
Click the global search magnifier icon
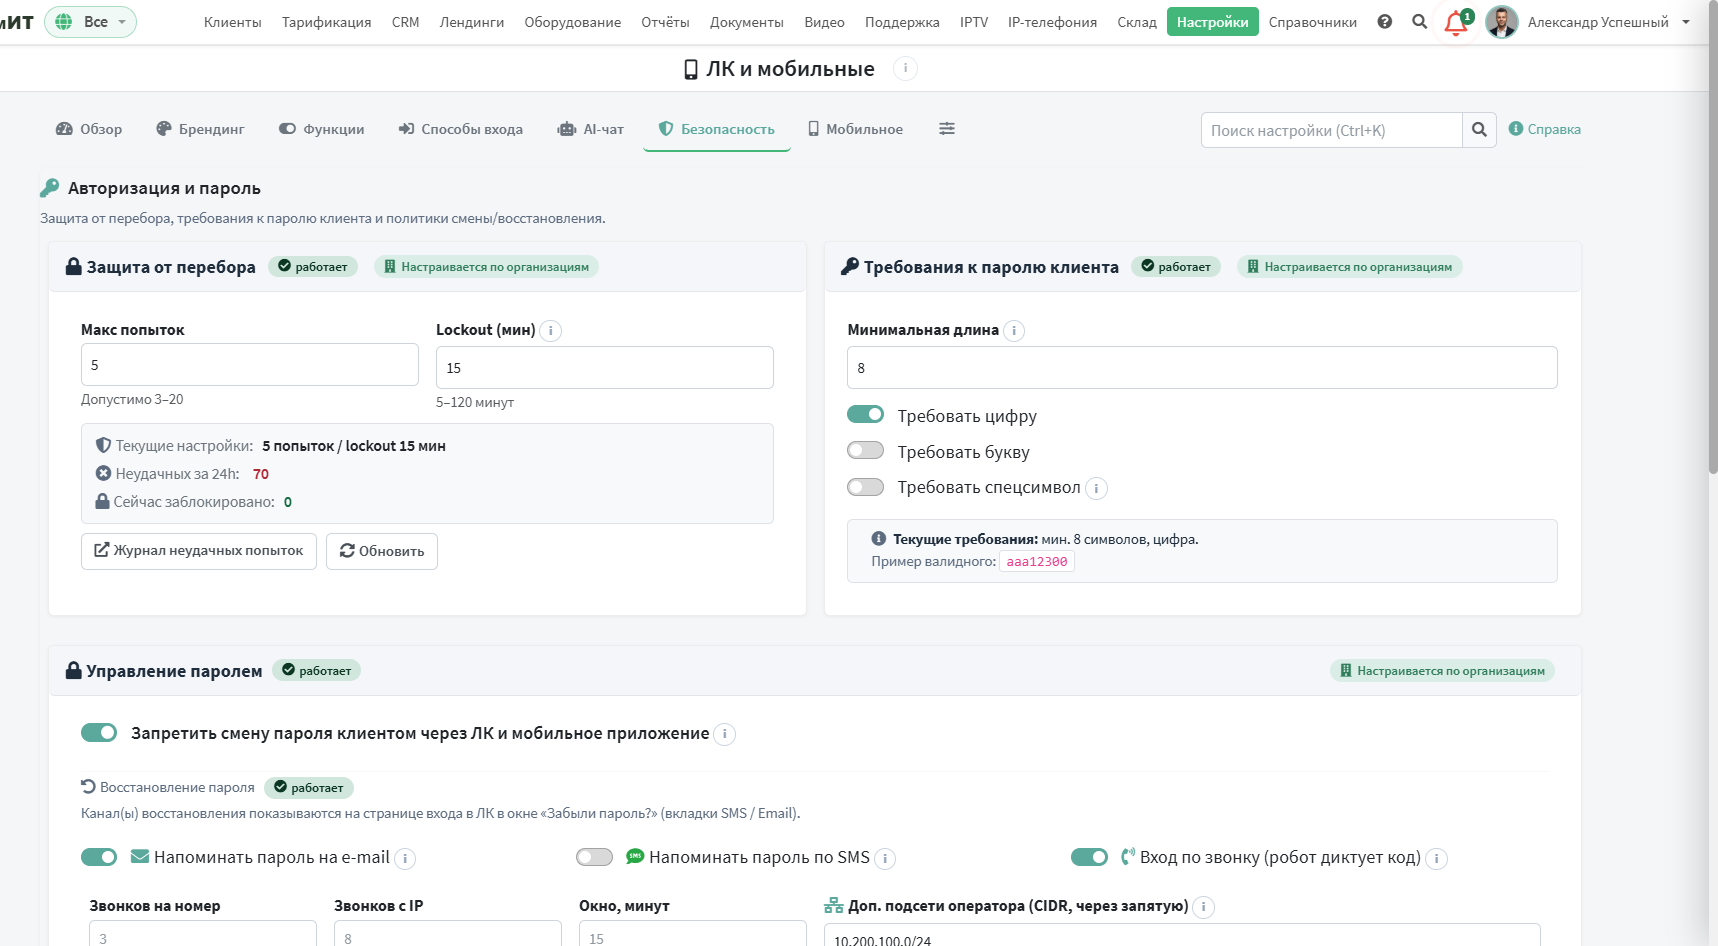pos(1419,22)
